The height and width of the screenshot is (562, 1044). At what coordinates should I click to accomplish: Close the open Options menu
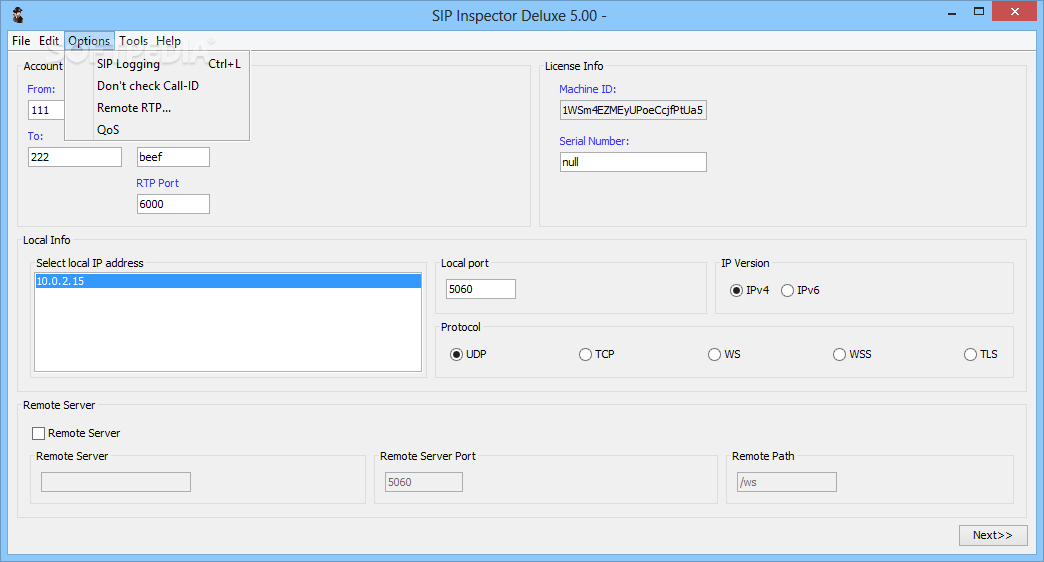[x=89, y=41]
